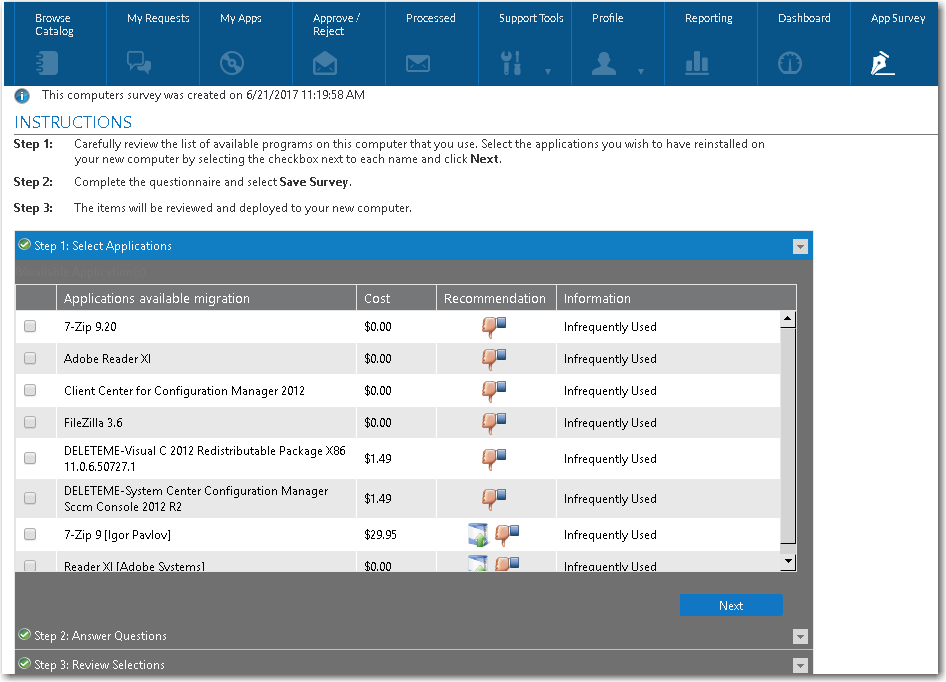Click the Reporting bar chart icon

697,63
